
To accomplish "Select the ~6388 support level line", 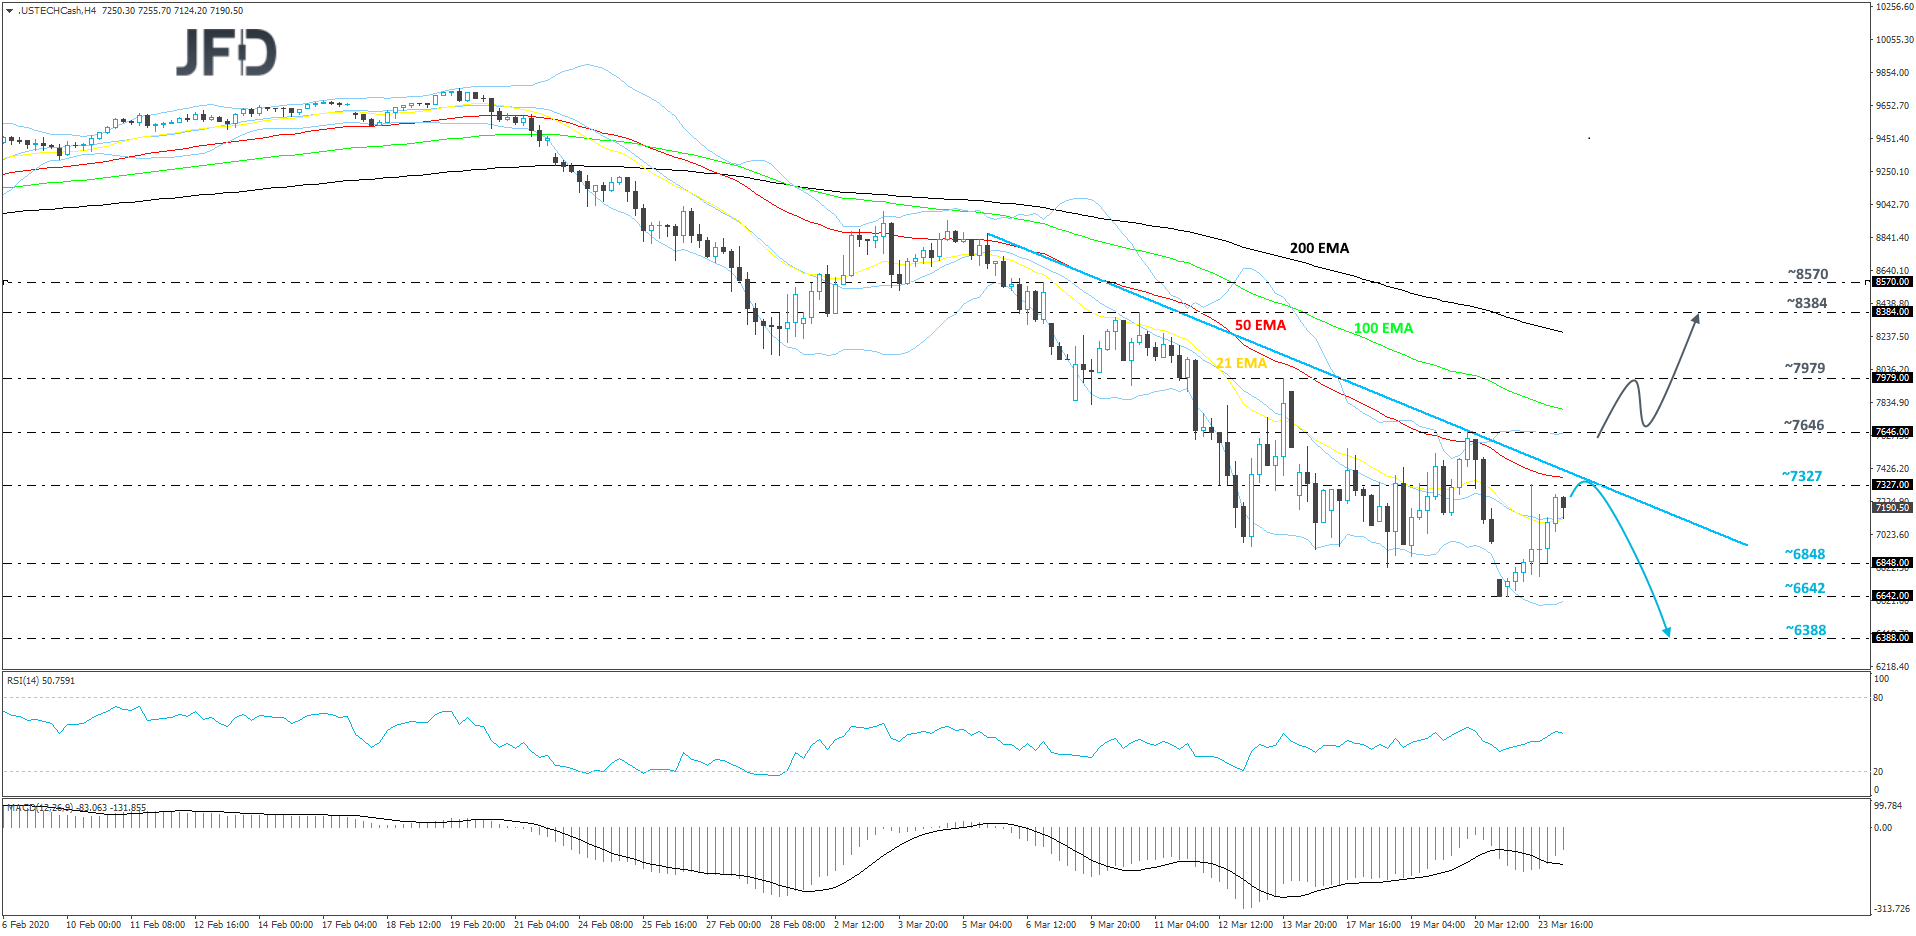I will coord(1000,638).
